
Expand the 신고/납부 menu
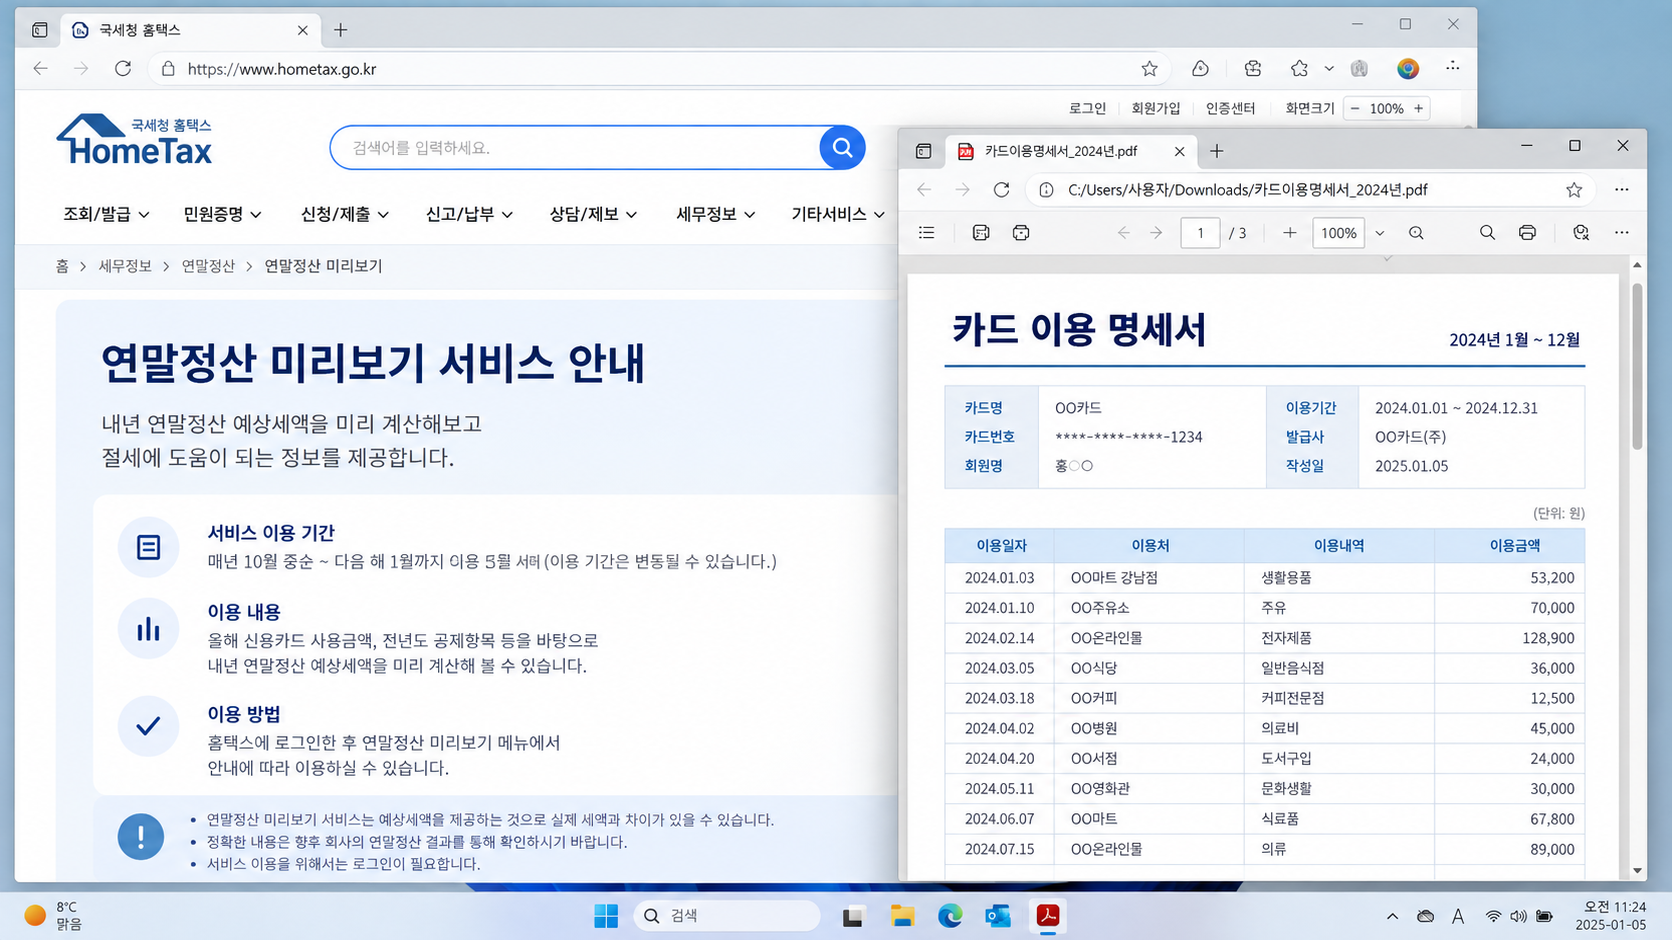click(x=469, y=214)
